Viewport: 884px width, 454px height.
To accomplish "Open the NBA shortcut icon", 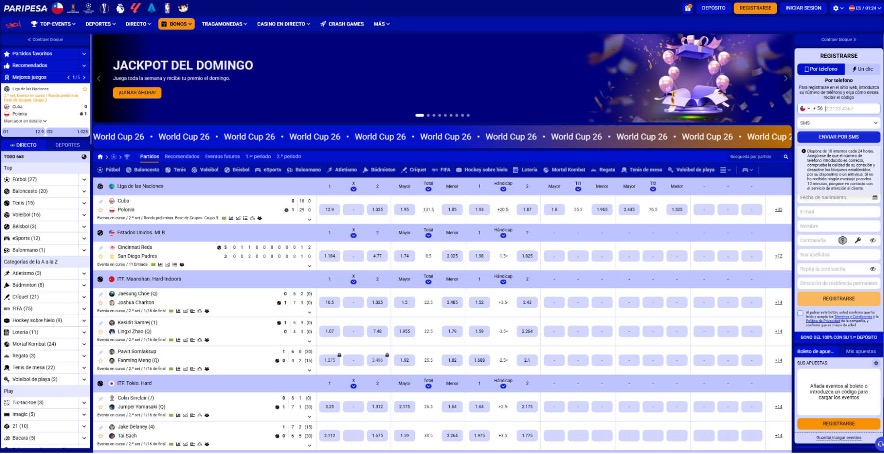I will (167, 8).
